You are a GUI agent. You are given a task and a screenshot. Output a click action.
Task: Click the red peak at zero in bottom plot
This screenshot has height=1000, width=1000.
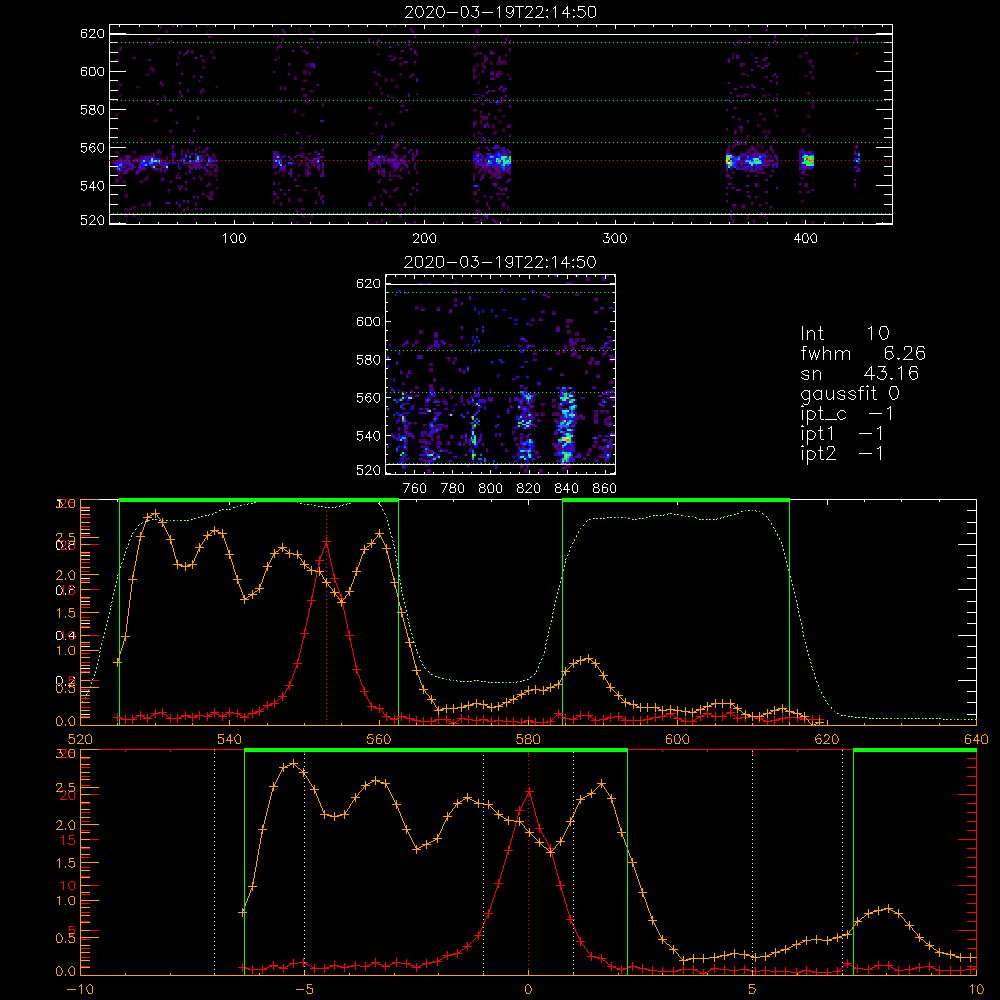tap(529, 791)
